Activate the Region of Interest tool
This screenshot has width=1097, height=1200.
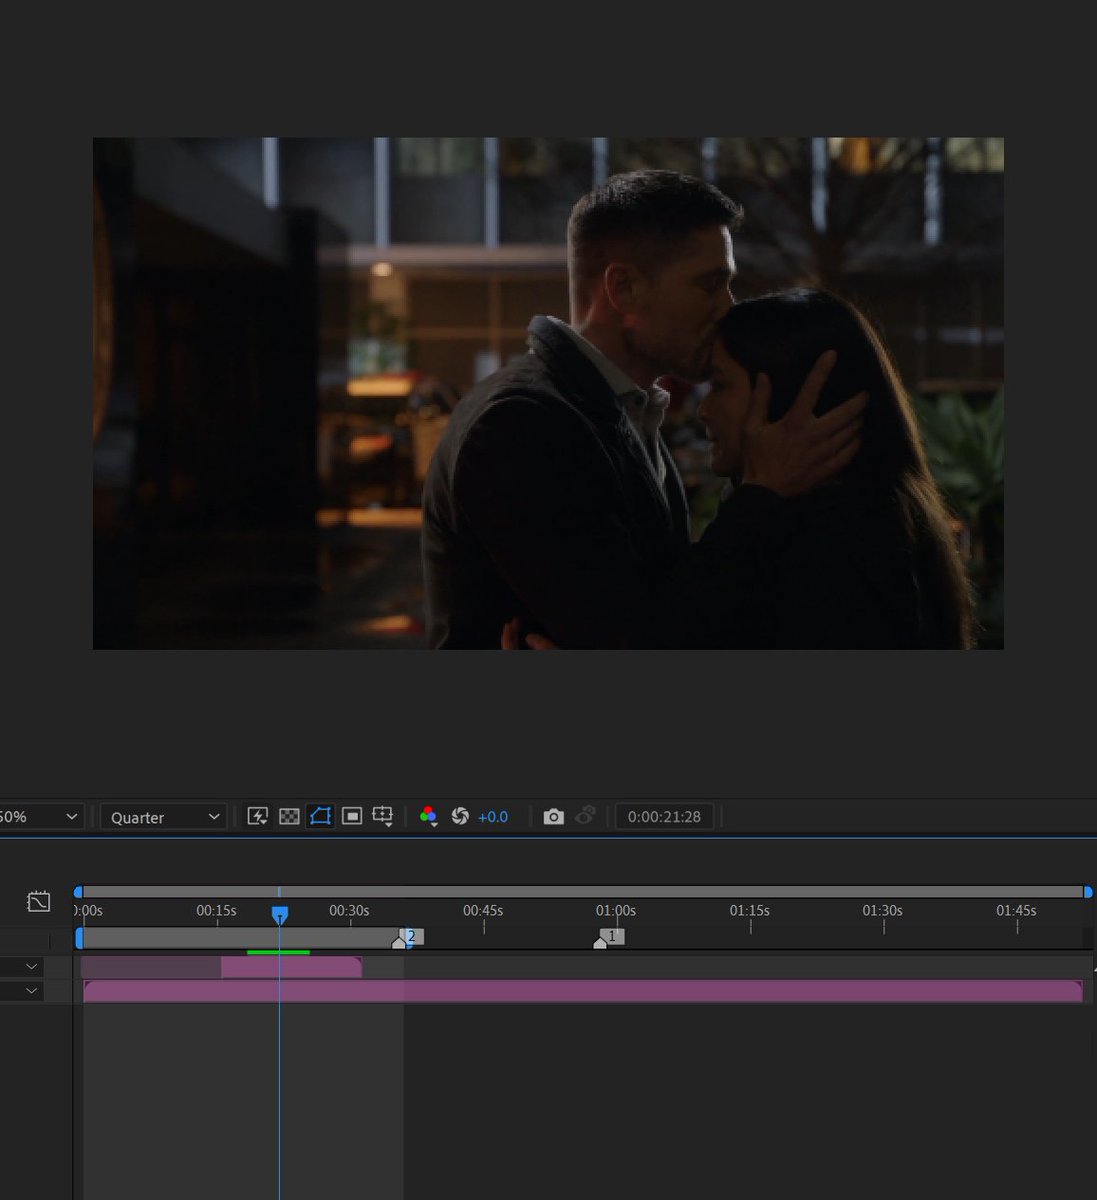(x=352, y=816)
